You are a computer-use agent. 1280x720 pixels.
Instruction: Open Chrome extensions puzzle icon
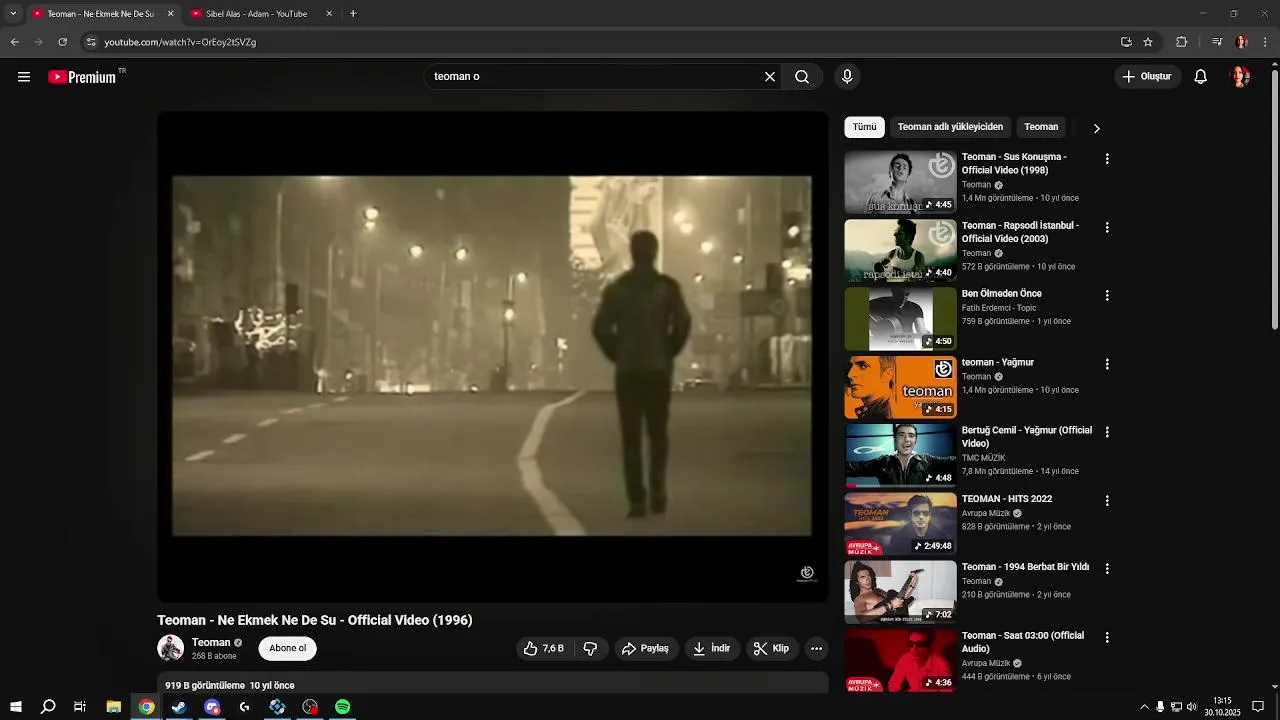1181,42
